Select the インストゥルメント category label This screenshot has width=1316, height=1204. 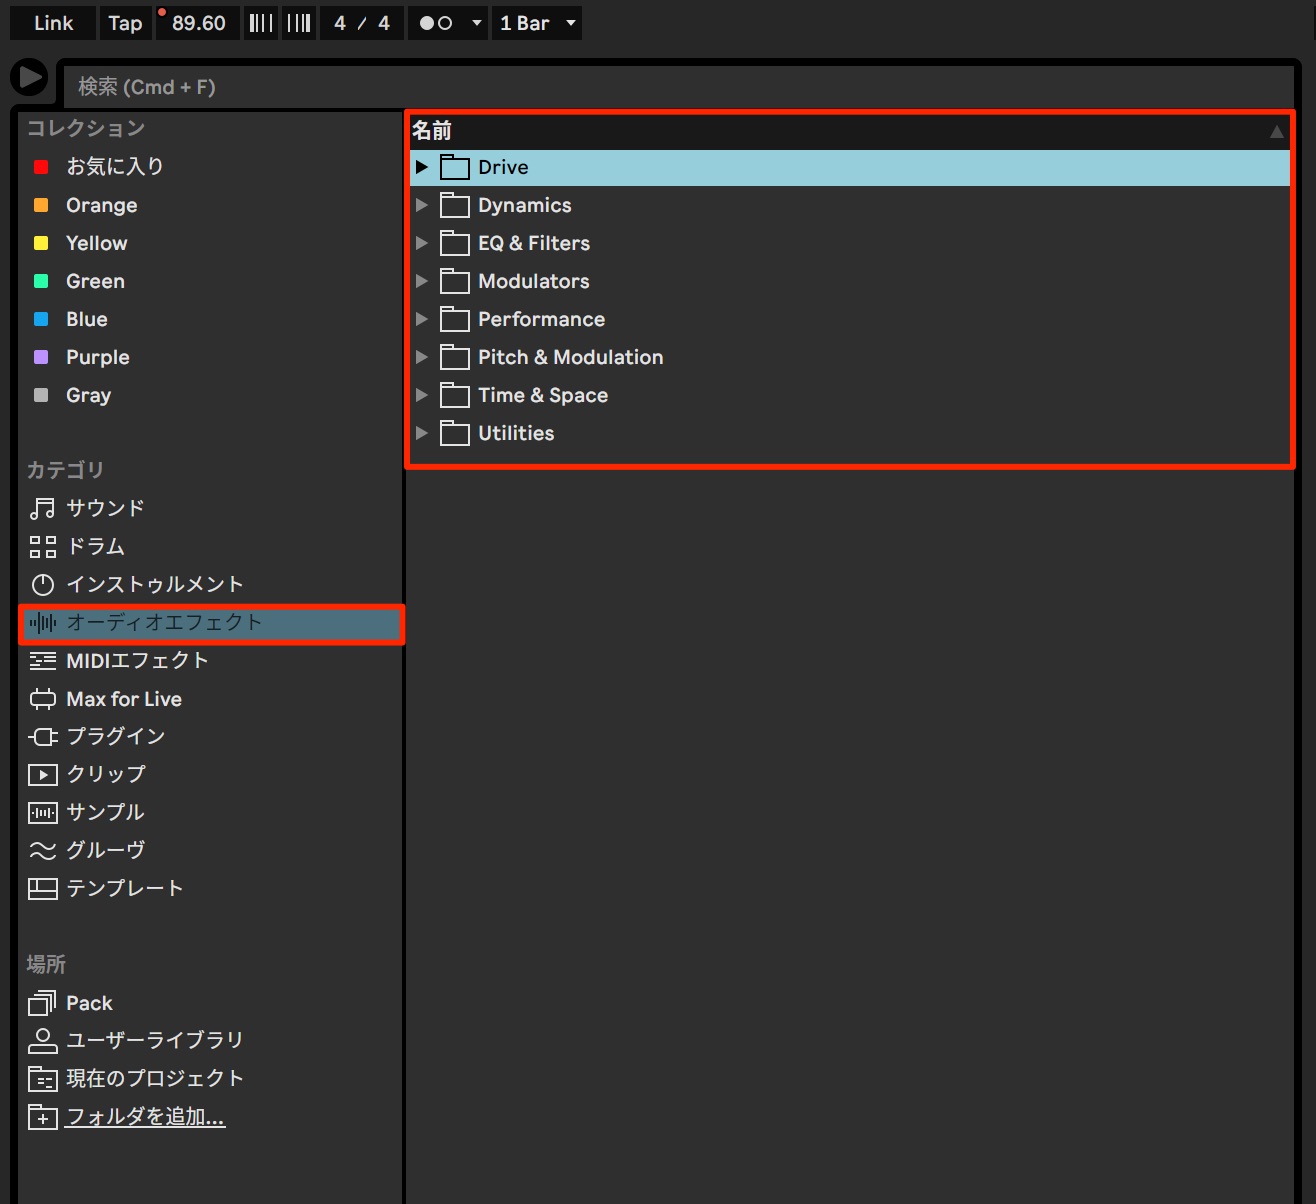tap(155, 584)
